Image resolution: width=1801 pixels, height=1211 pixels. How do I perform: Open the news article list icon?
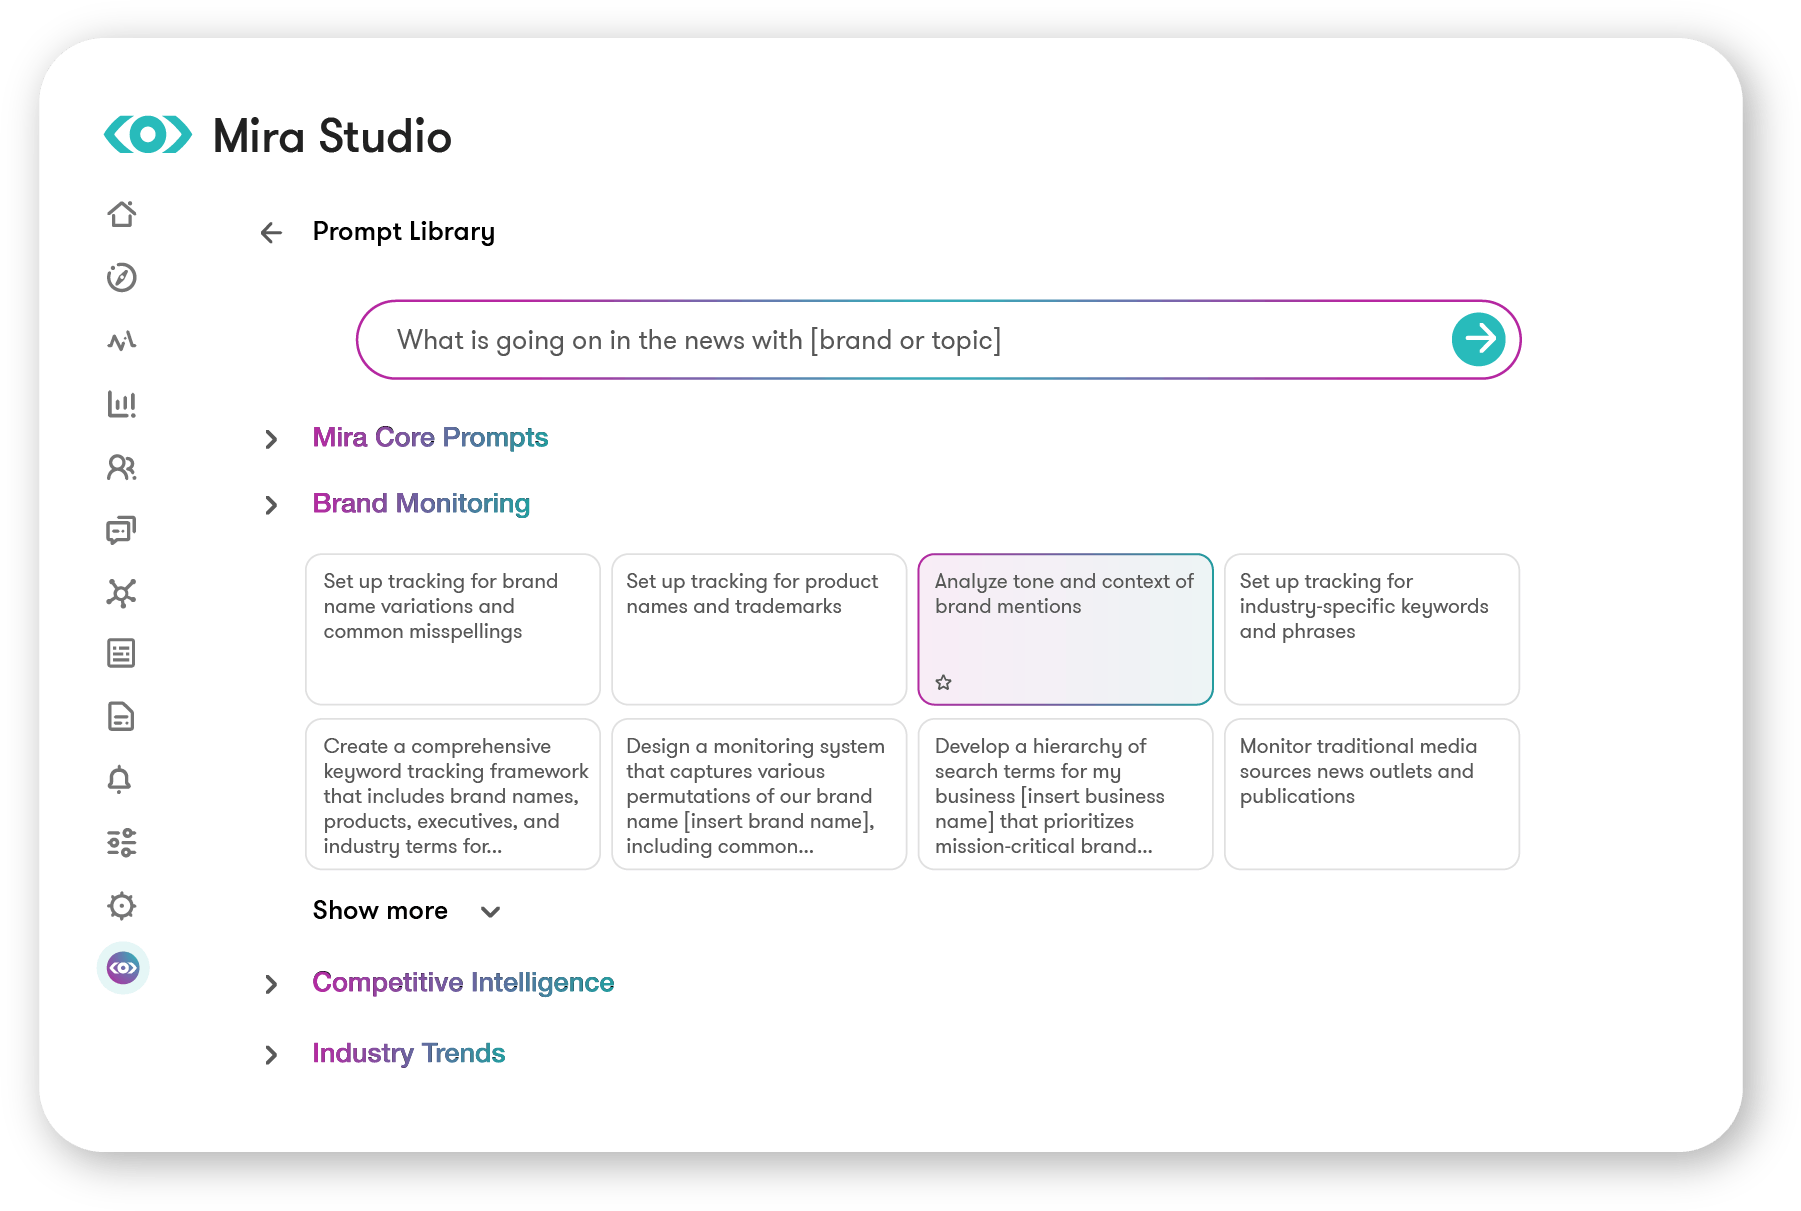(x=122, y=653)
